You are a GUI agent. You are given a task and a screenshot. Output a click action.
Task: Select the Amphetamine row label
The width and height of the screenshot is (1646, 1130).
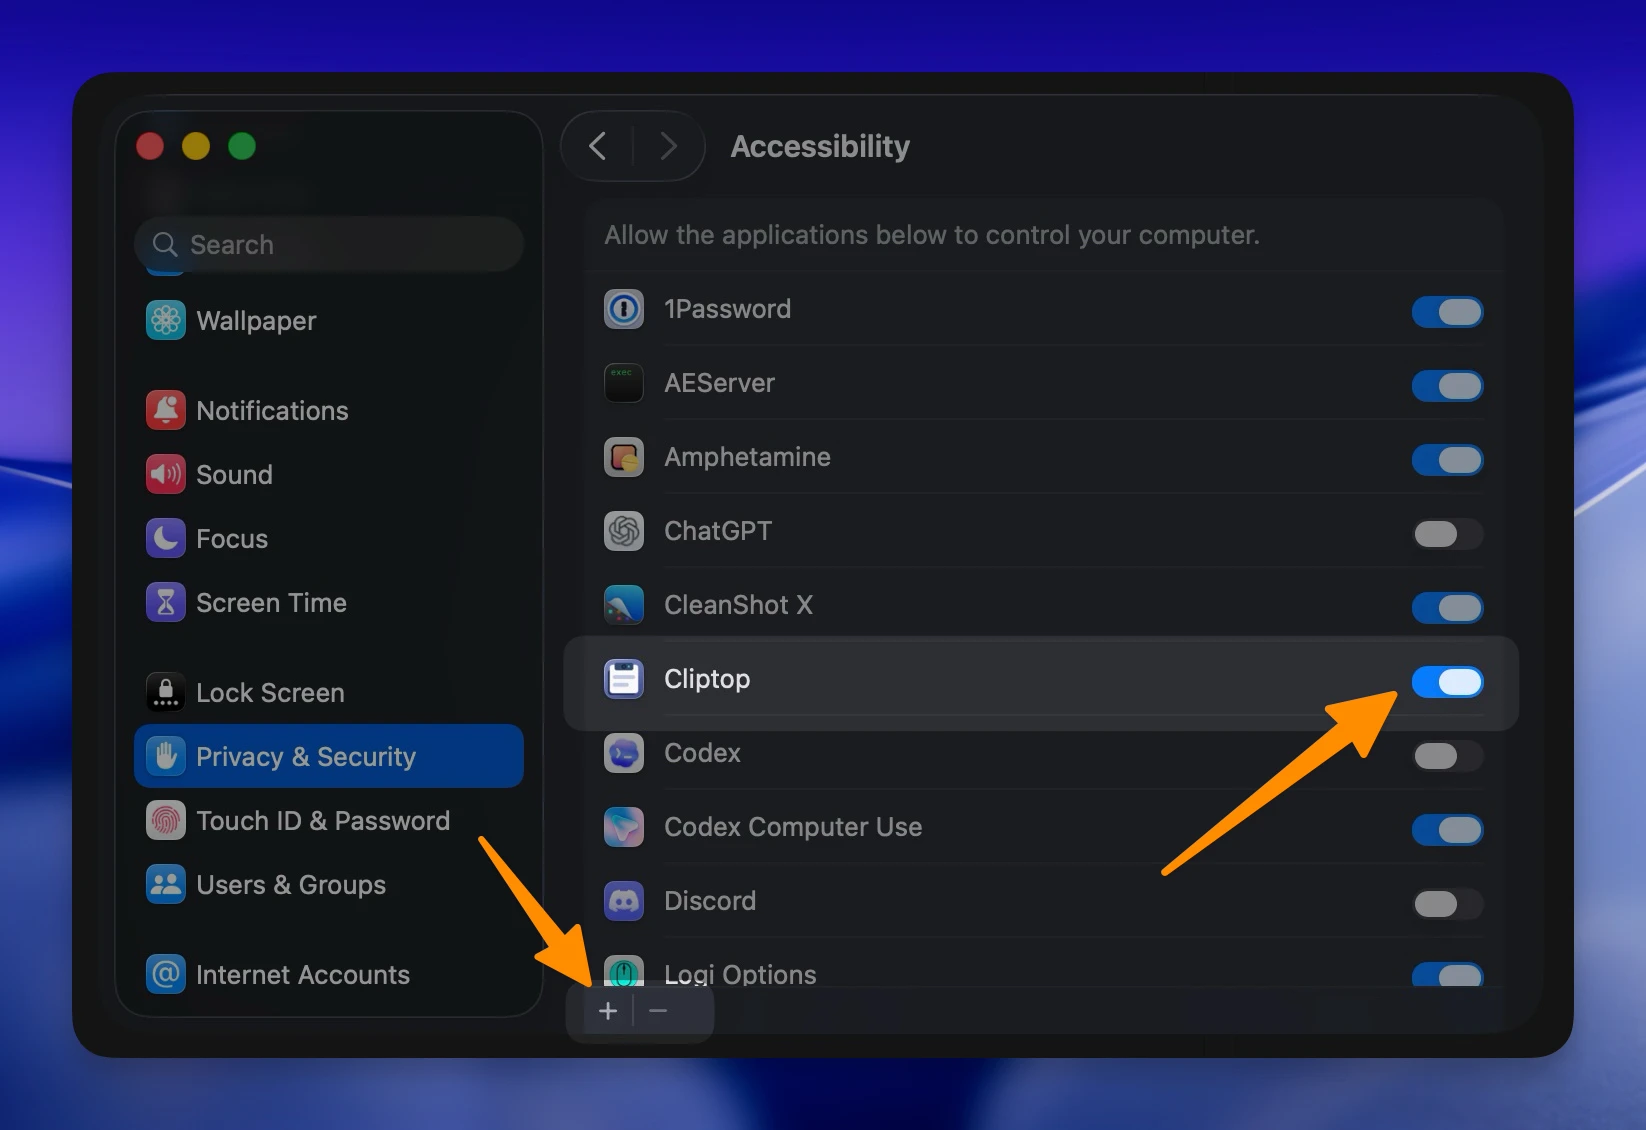(747, 457)
